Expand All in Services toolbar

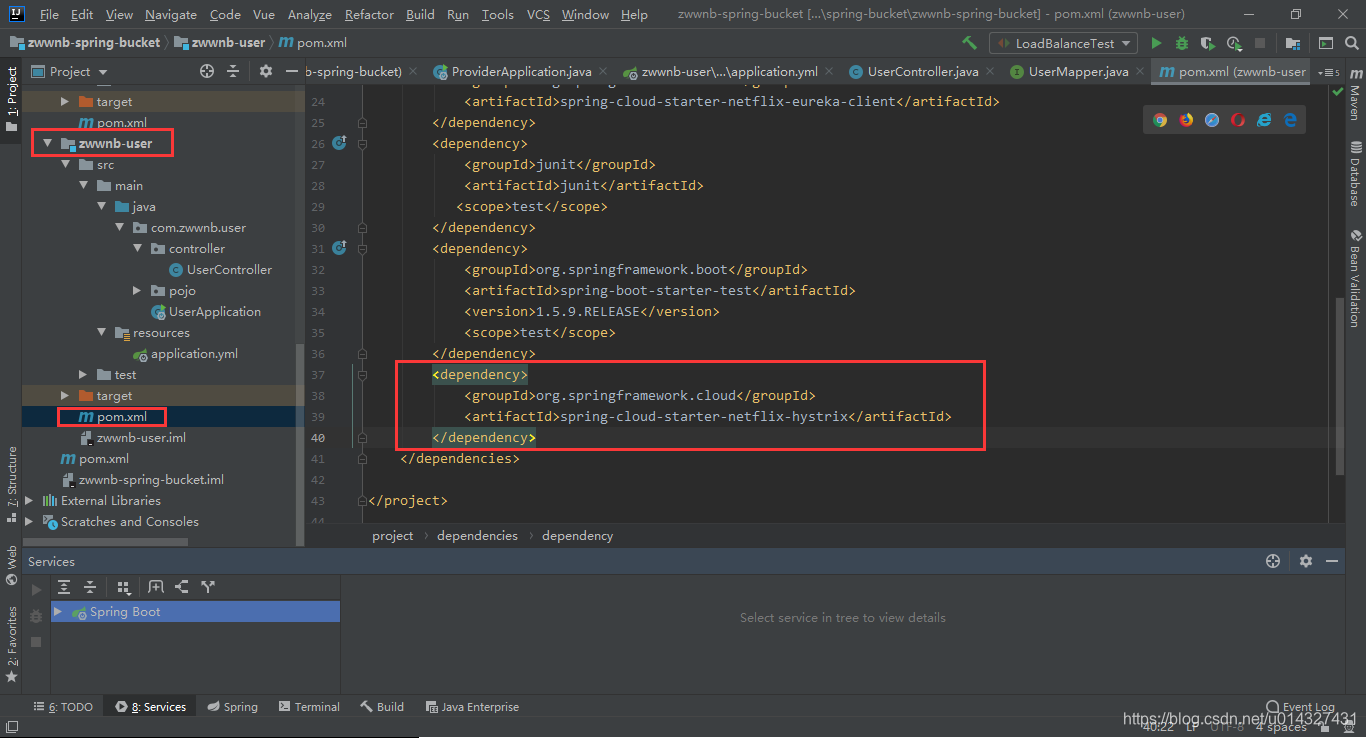point(64,587)
